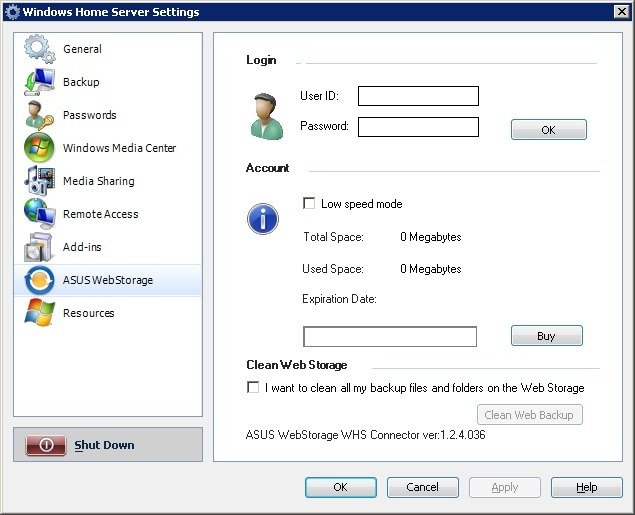Click the settings gear icon in title bar

[x=12, y=12]
